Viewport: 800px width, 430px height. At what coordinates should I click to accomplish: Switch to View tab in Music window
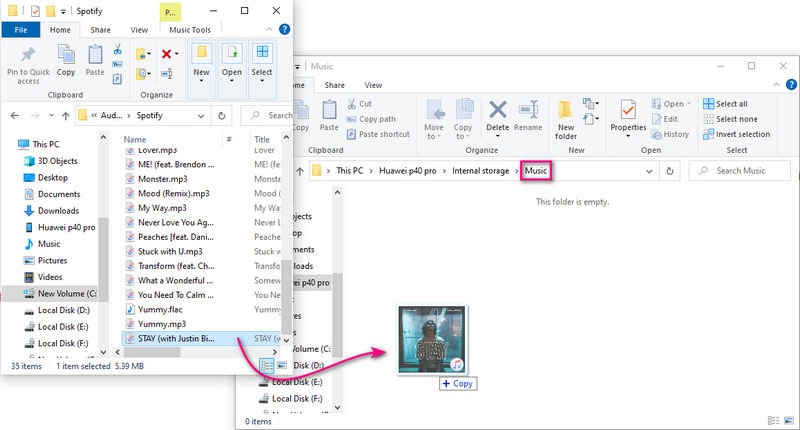click(x=373, y=85)
